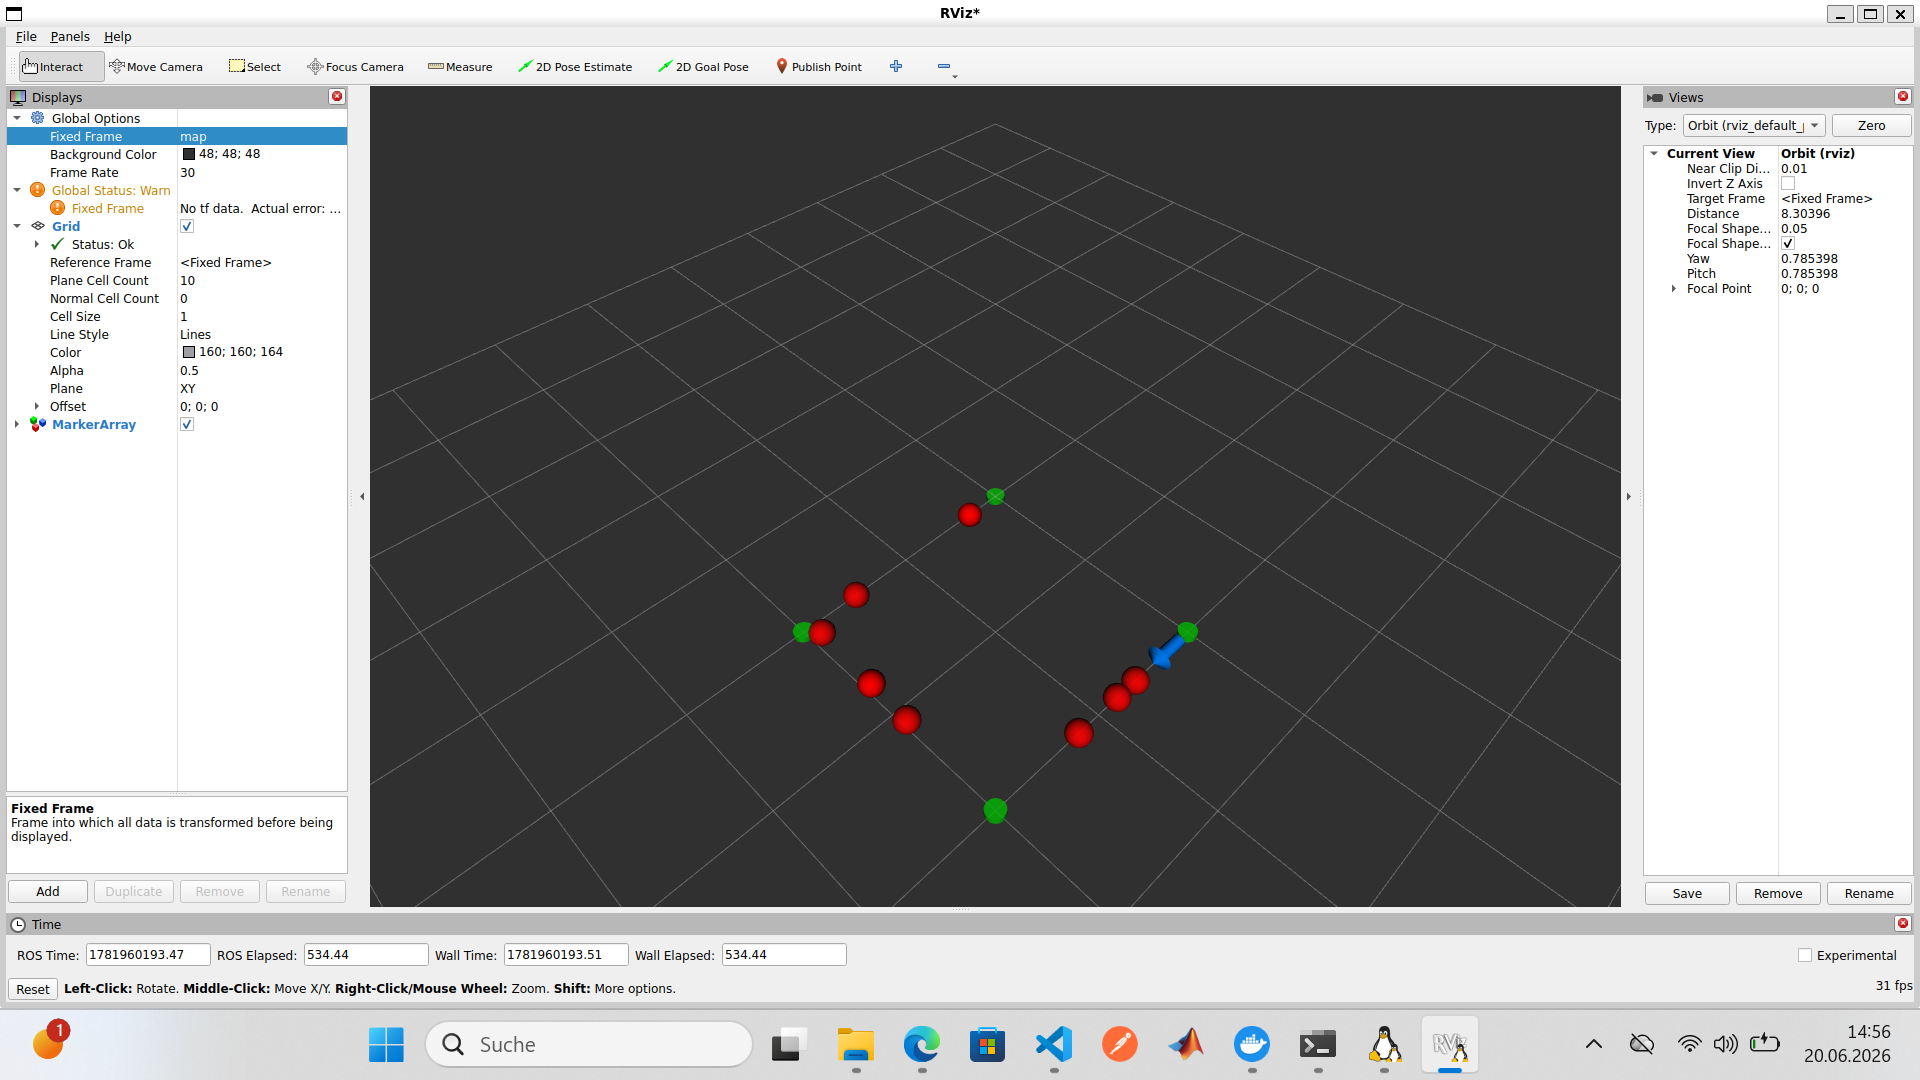Click the Add display button
The height and width of the screenshot is (1080, 1920).
tap(48, 892)
